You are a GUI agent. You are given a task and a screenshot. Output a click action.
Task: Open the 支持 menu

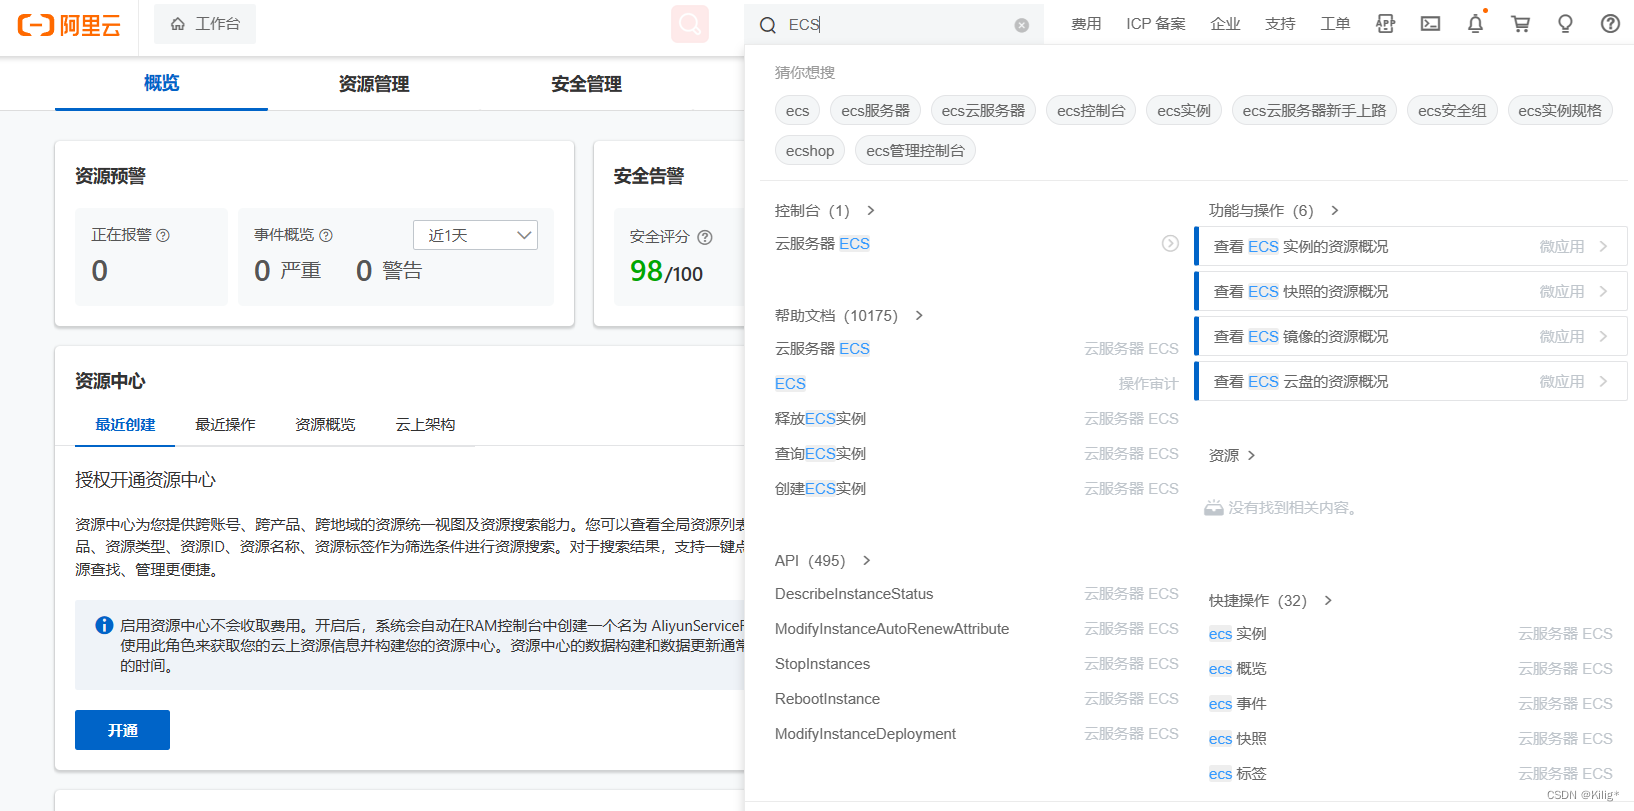1280,24
